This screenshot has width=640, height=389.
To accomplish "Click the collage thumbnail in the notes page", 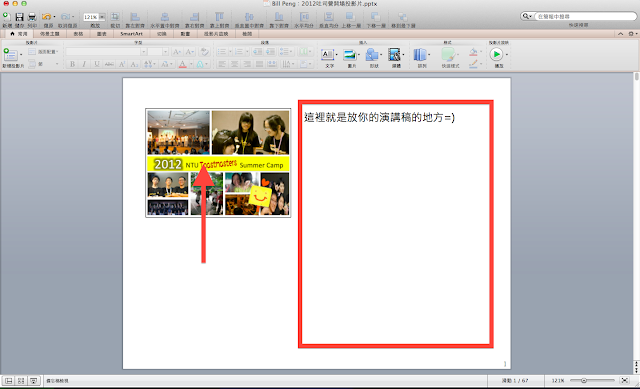I will tap(218, 163).
